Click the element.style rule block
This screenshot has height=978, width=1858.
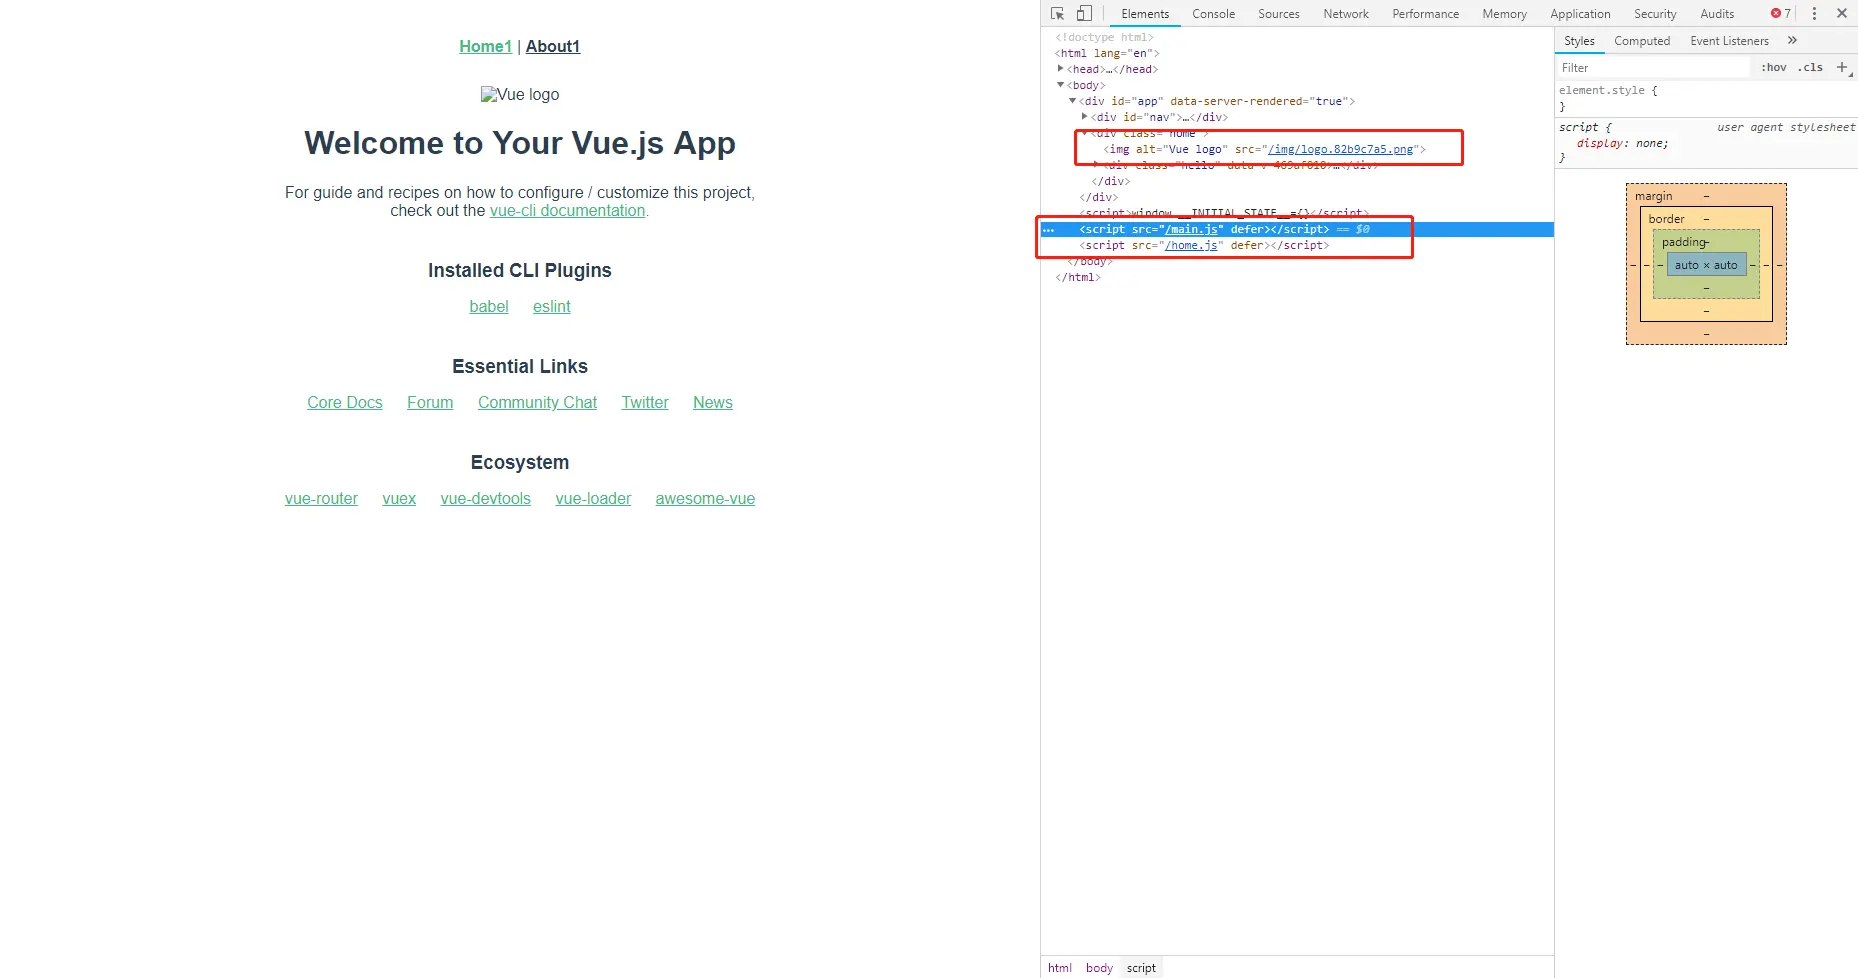tap(1706, 98)
